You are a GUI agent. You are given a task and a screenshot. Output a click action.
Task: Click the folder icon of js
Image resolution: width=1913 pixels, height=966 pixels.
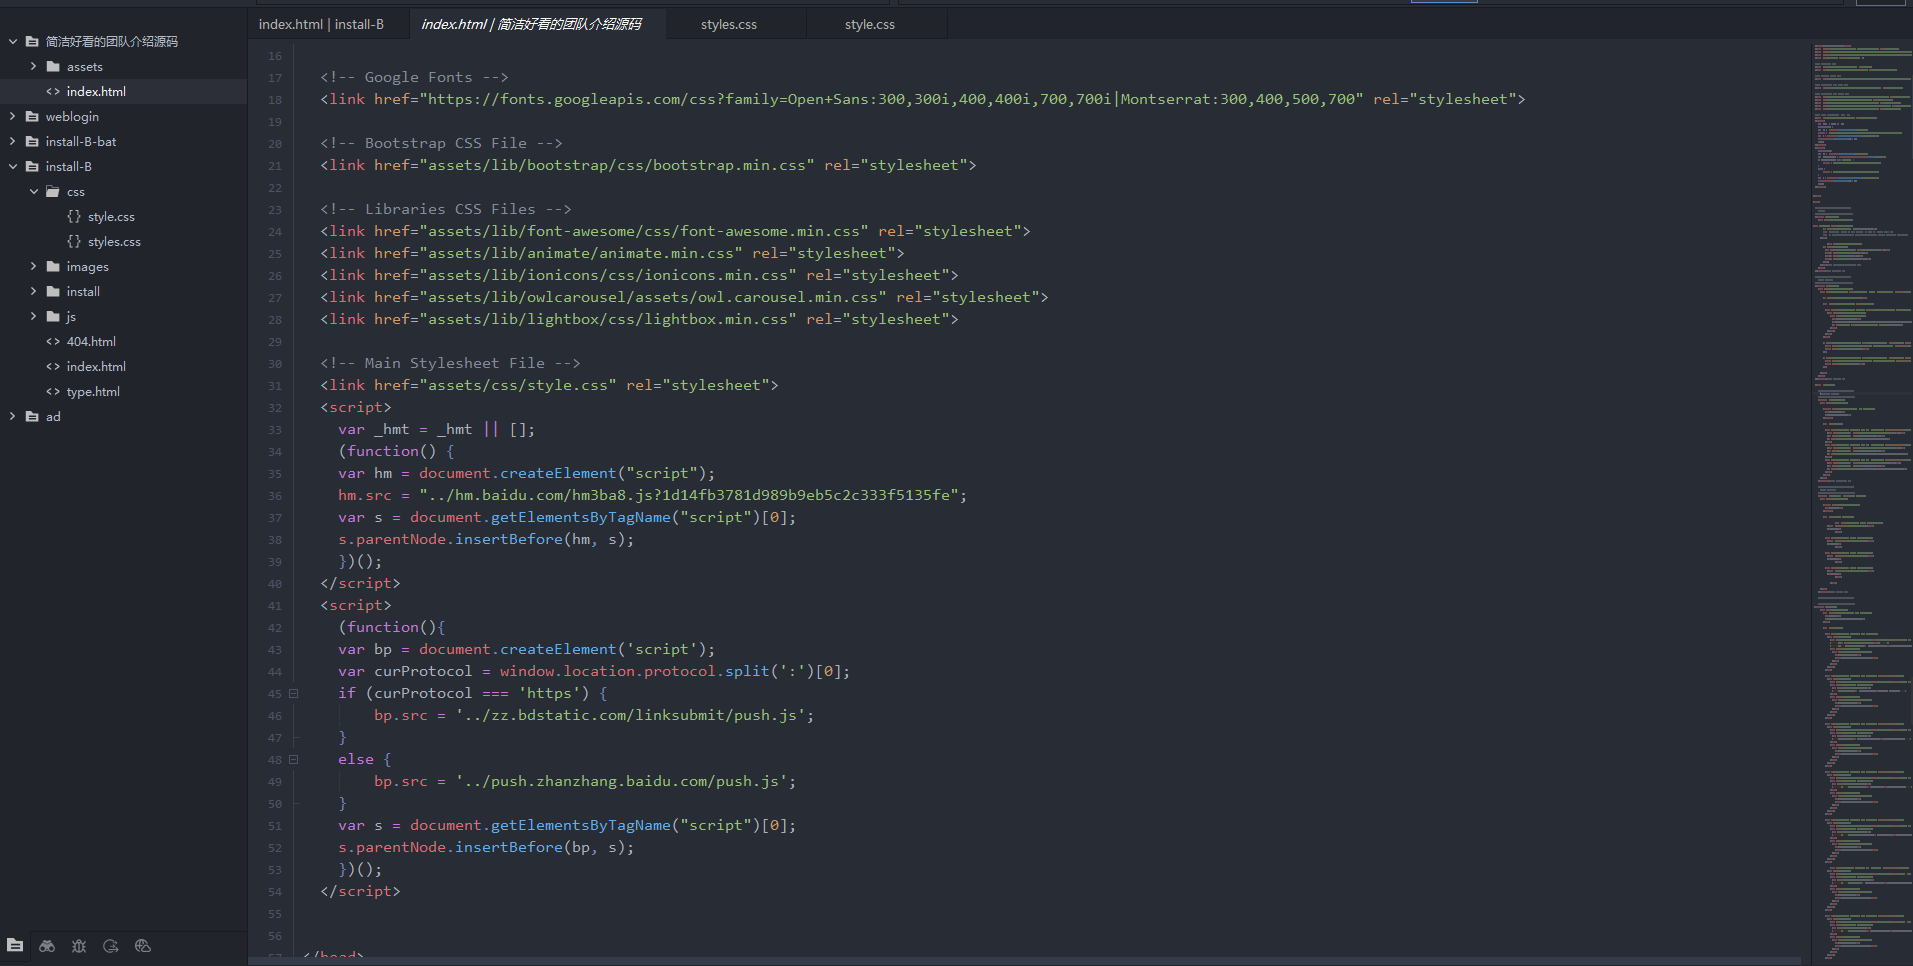point(53,317)
